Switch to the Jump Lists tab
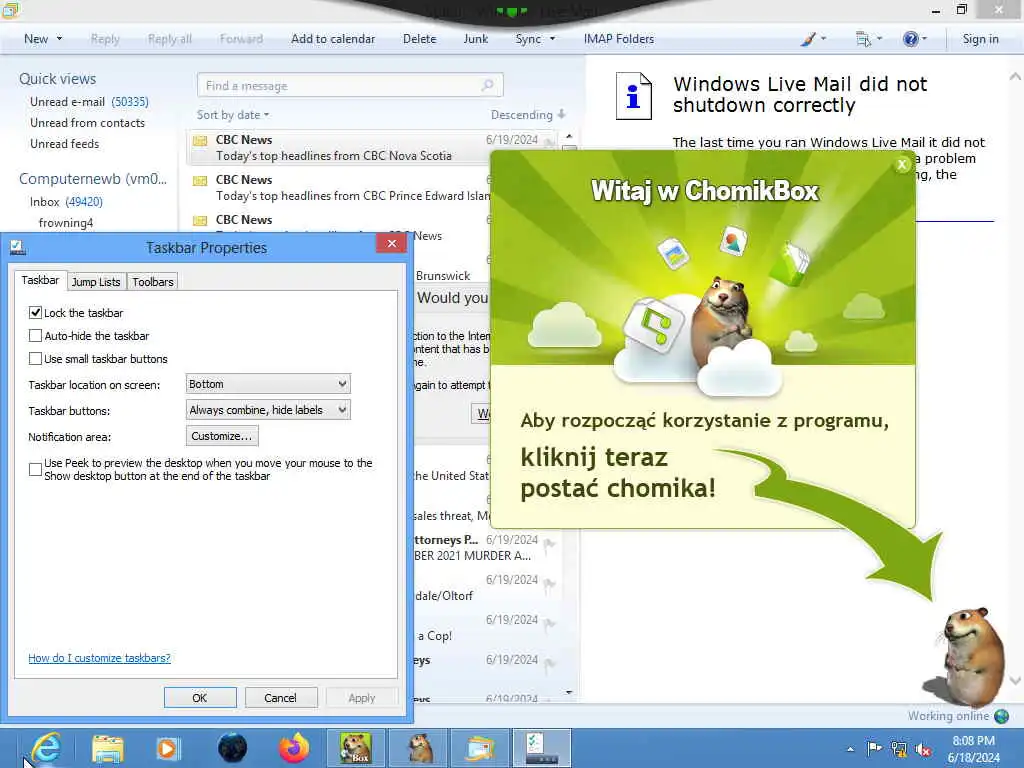The width and height of the screenshot is (1024, 768). pyautogui.click(x=96, y=281)
